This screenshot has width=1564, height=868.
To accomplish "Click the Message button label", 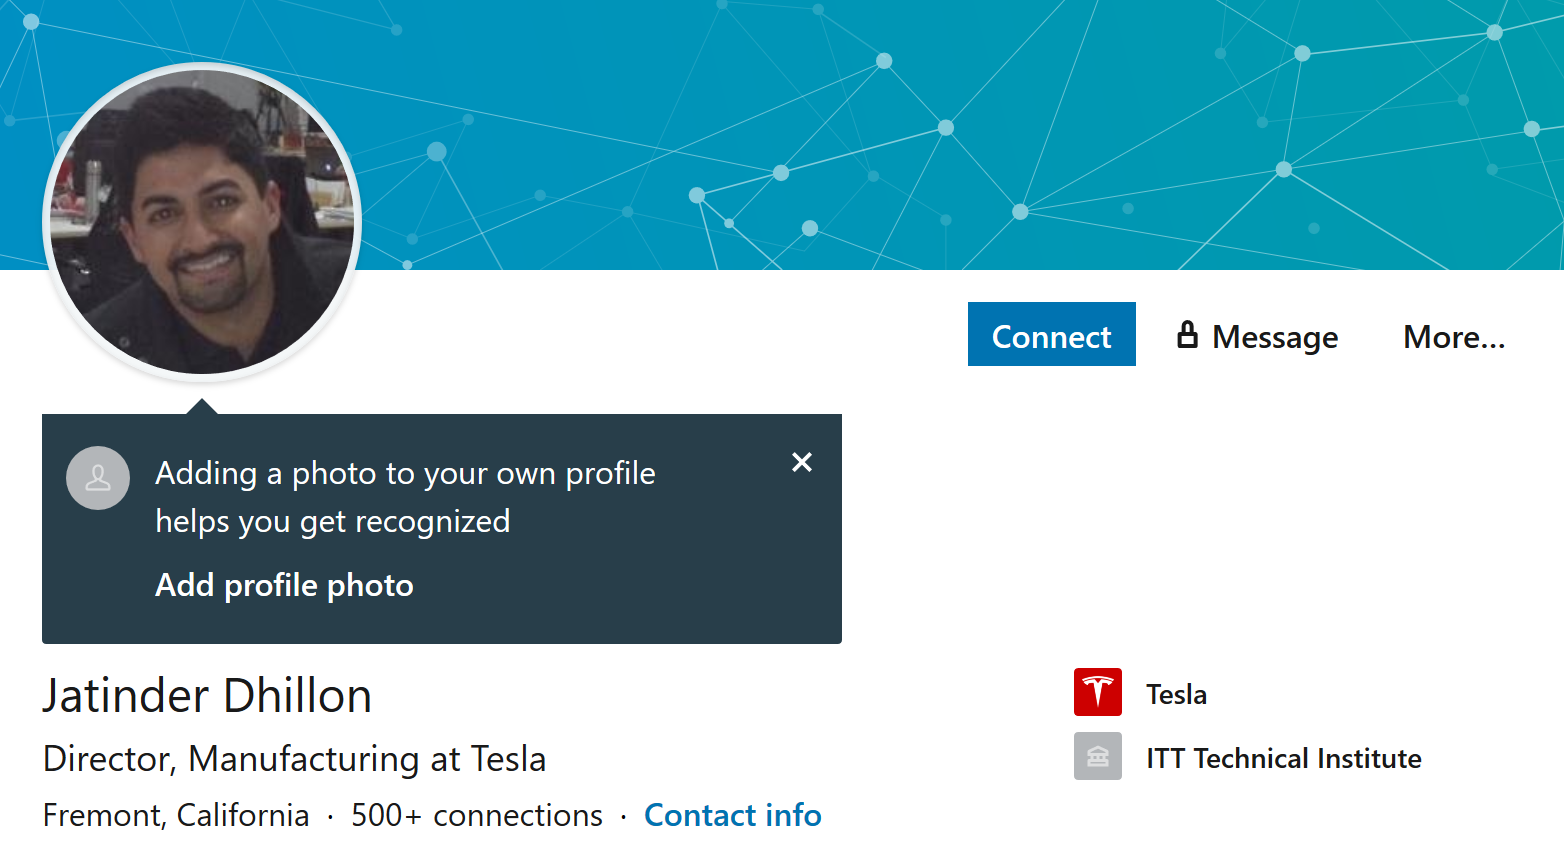I will 1275,337.
